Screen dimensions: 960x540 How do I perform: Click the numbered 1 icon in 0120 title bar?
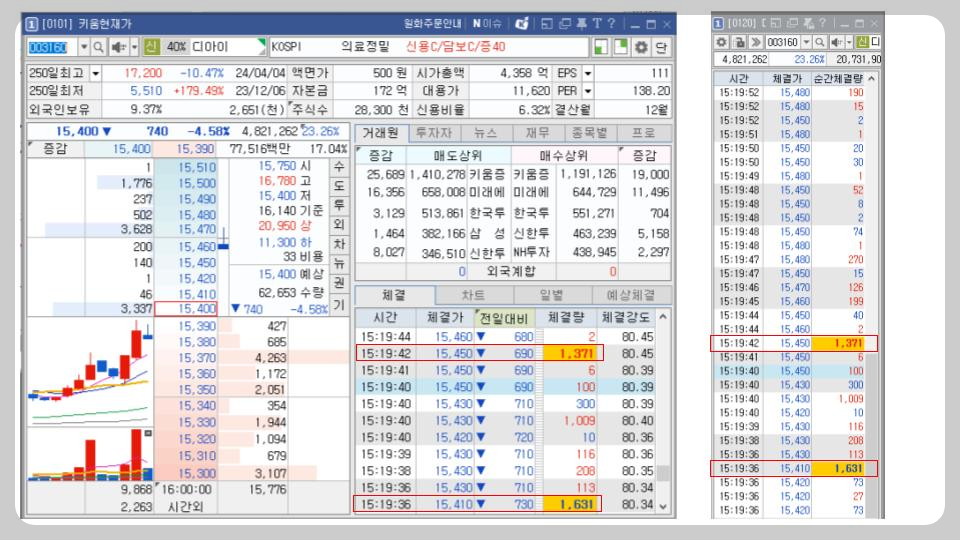pos(719,24)
